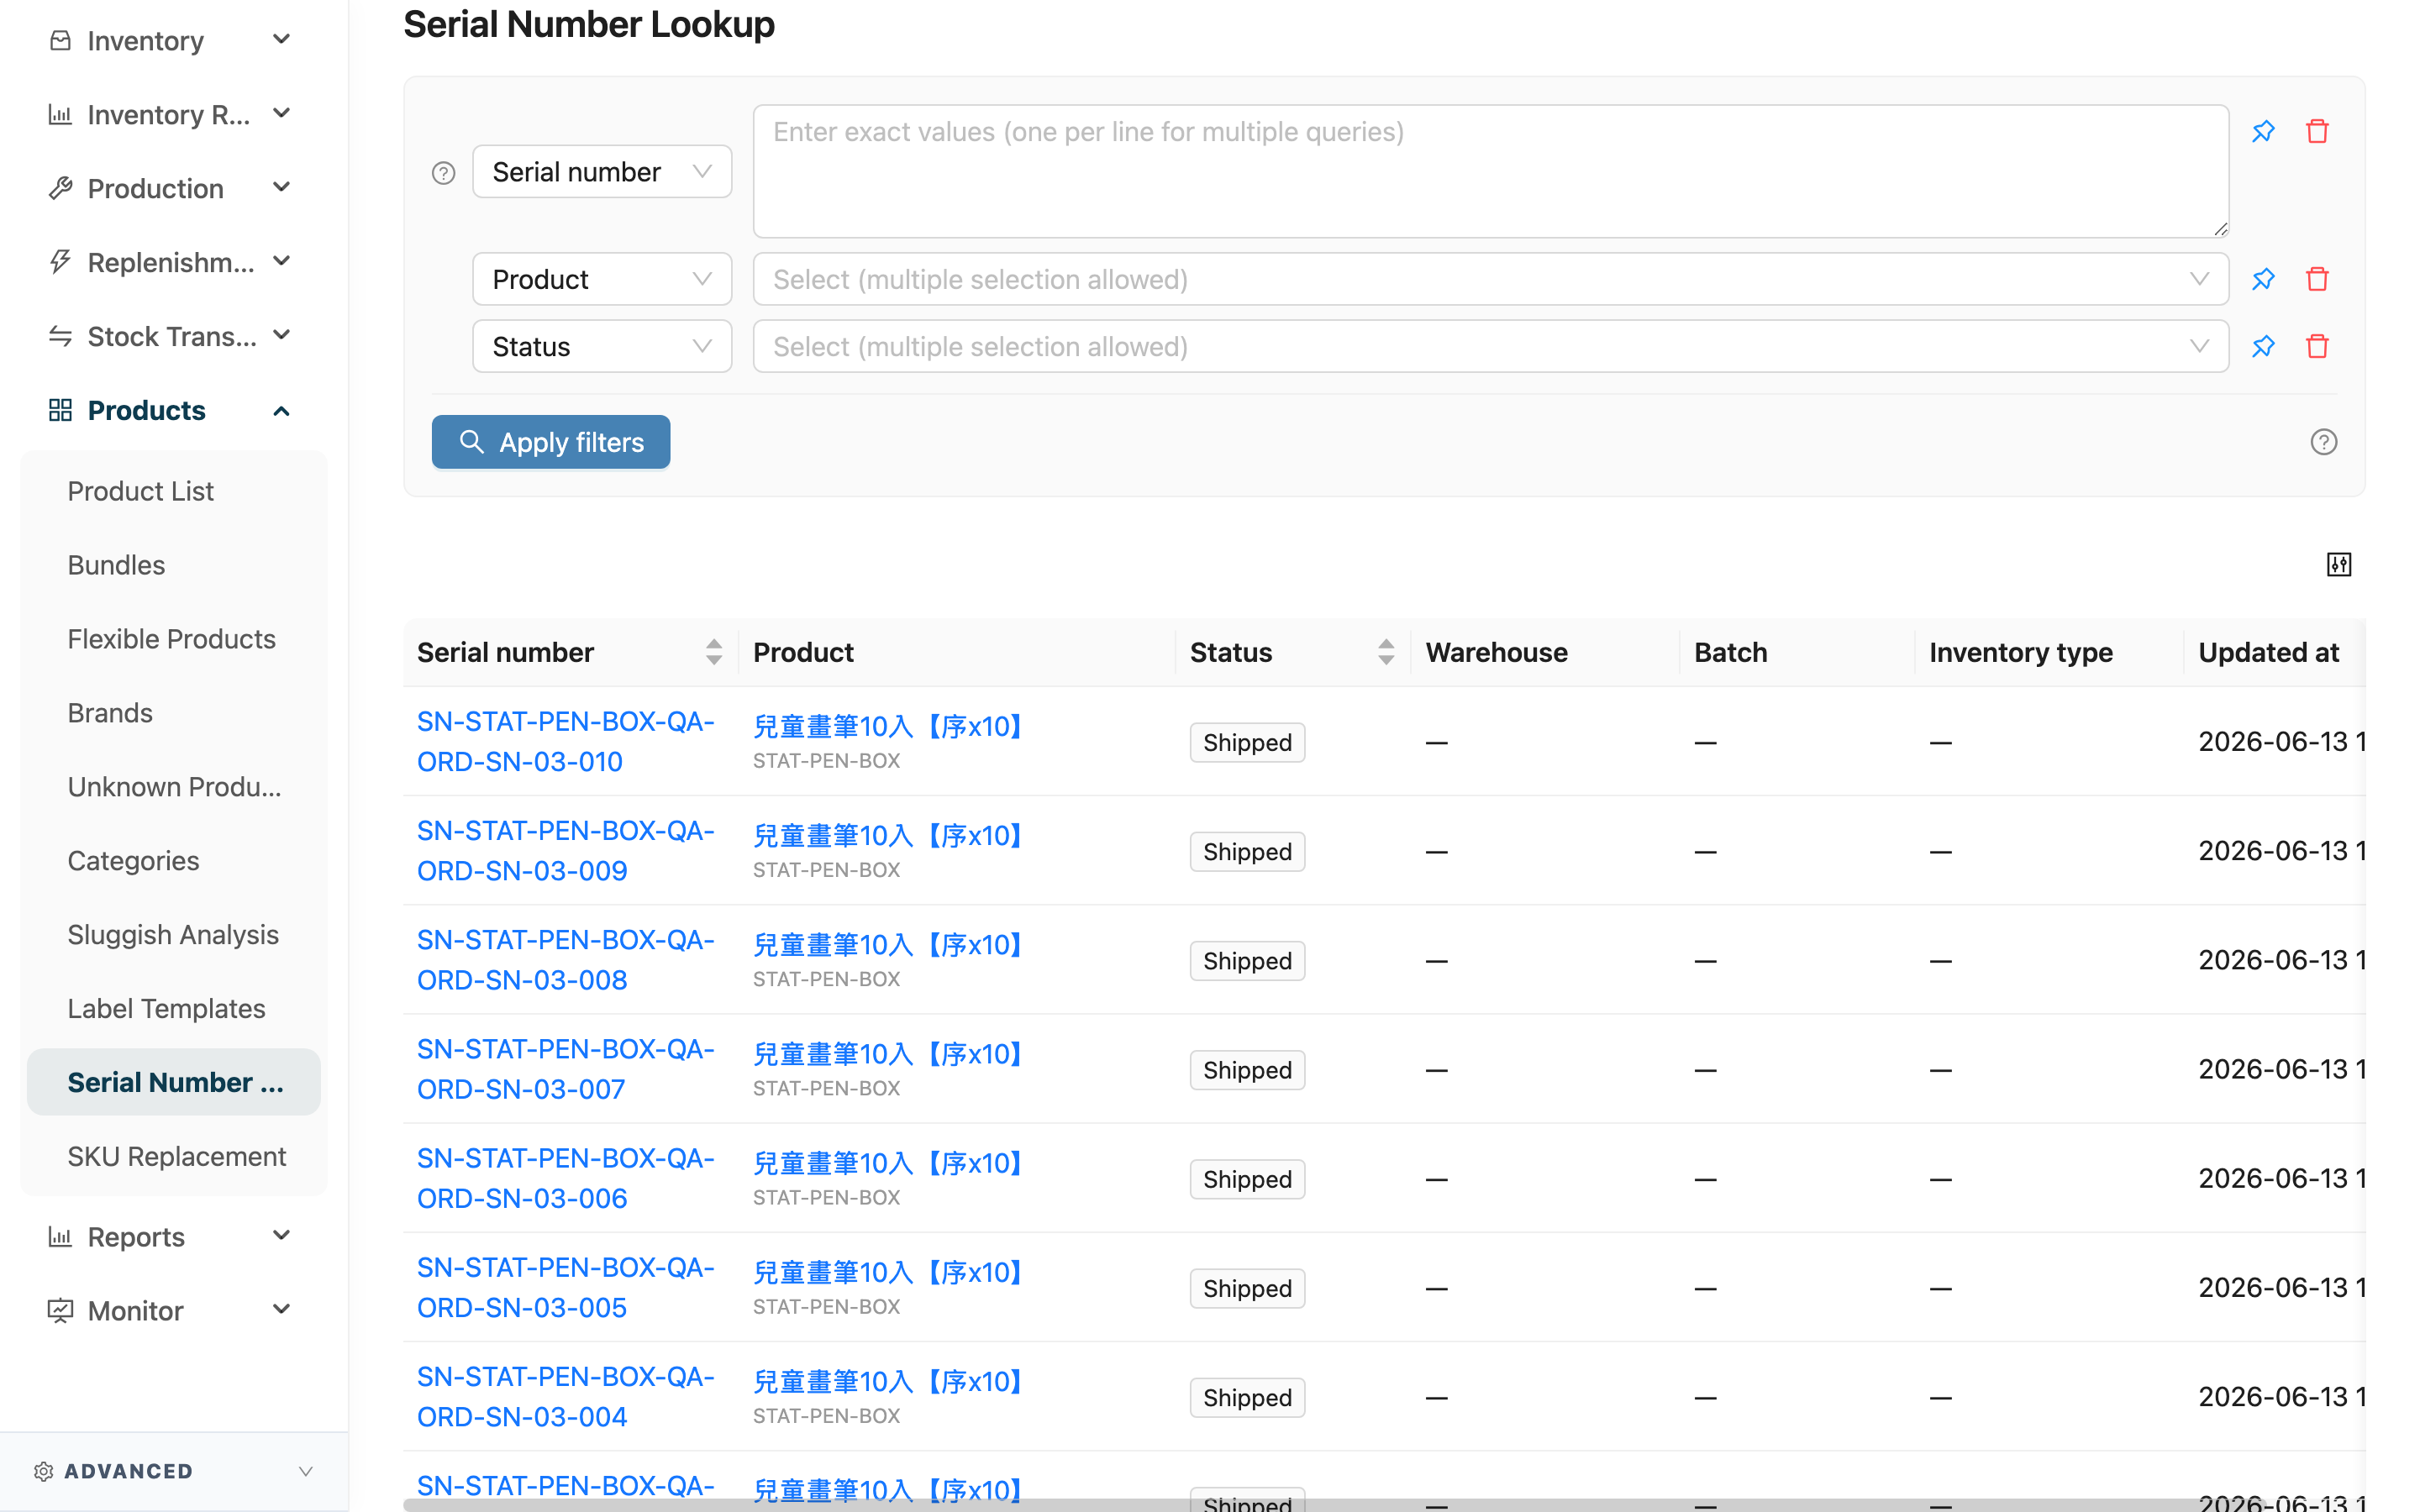Expand the Reports menu chevron

point(282,1236)
